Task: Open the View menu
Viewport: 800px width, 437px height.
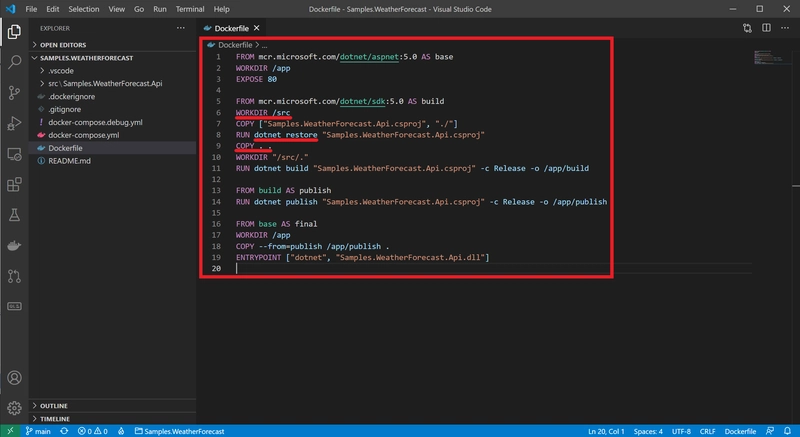Action: tap(116, 9)
